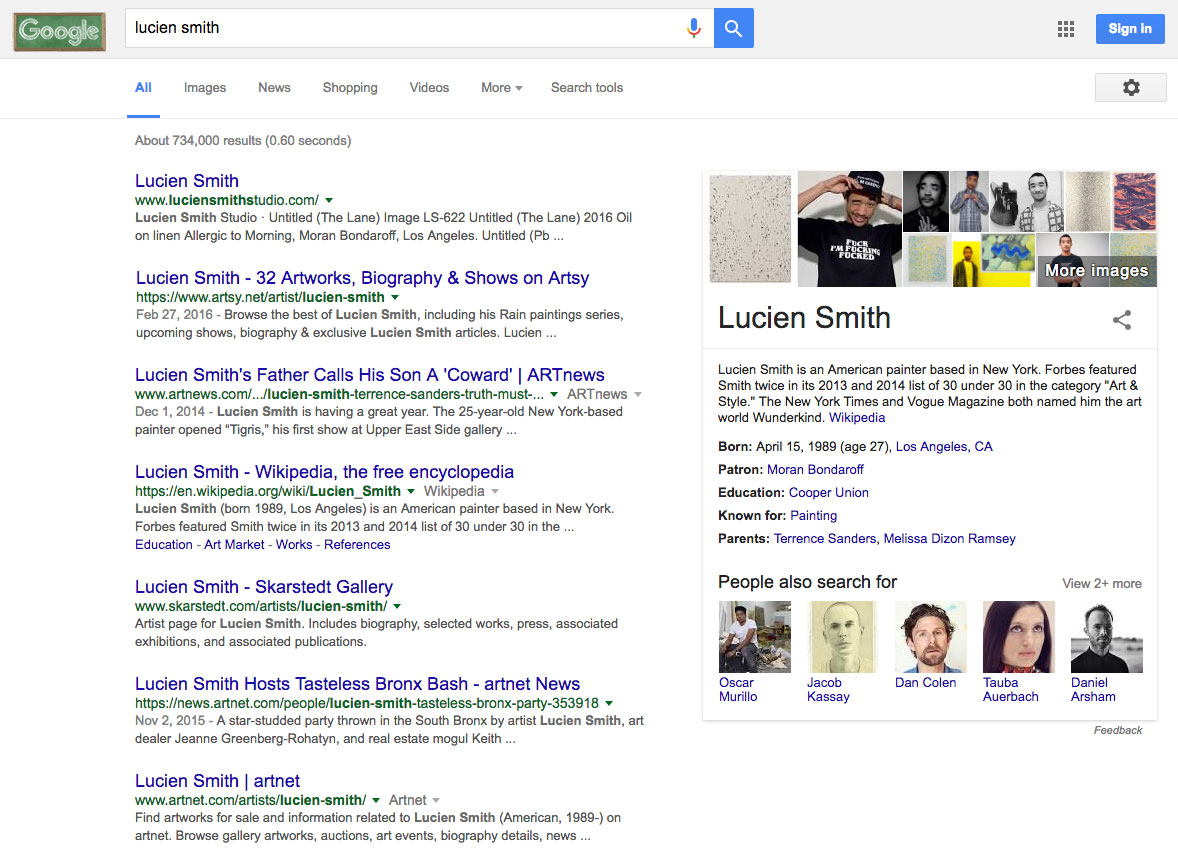Viewport: 1178px width, 859px height.
Task: Click the About 734,000 results text
Action: click(x=243, y=141)
